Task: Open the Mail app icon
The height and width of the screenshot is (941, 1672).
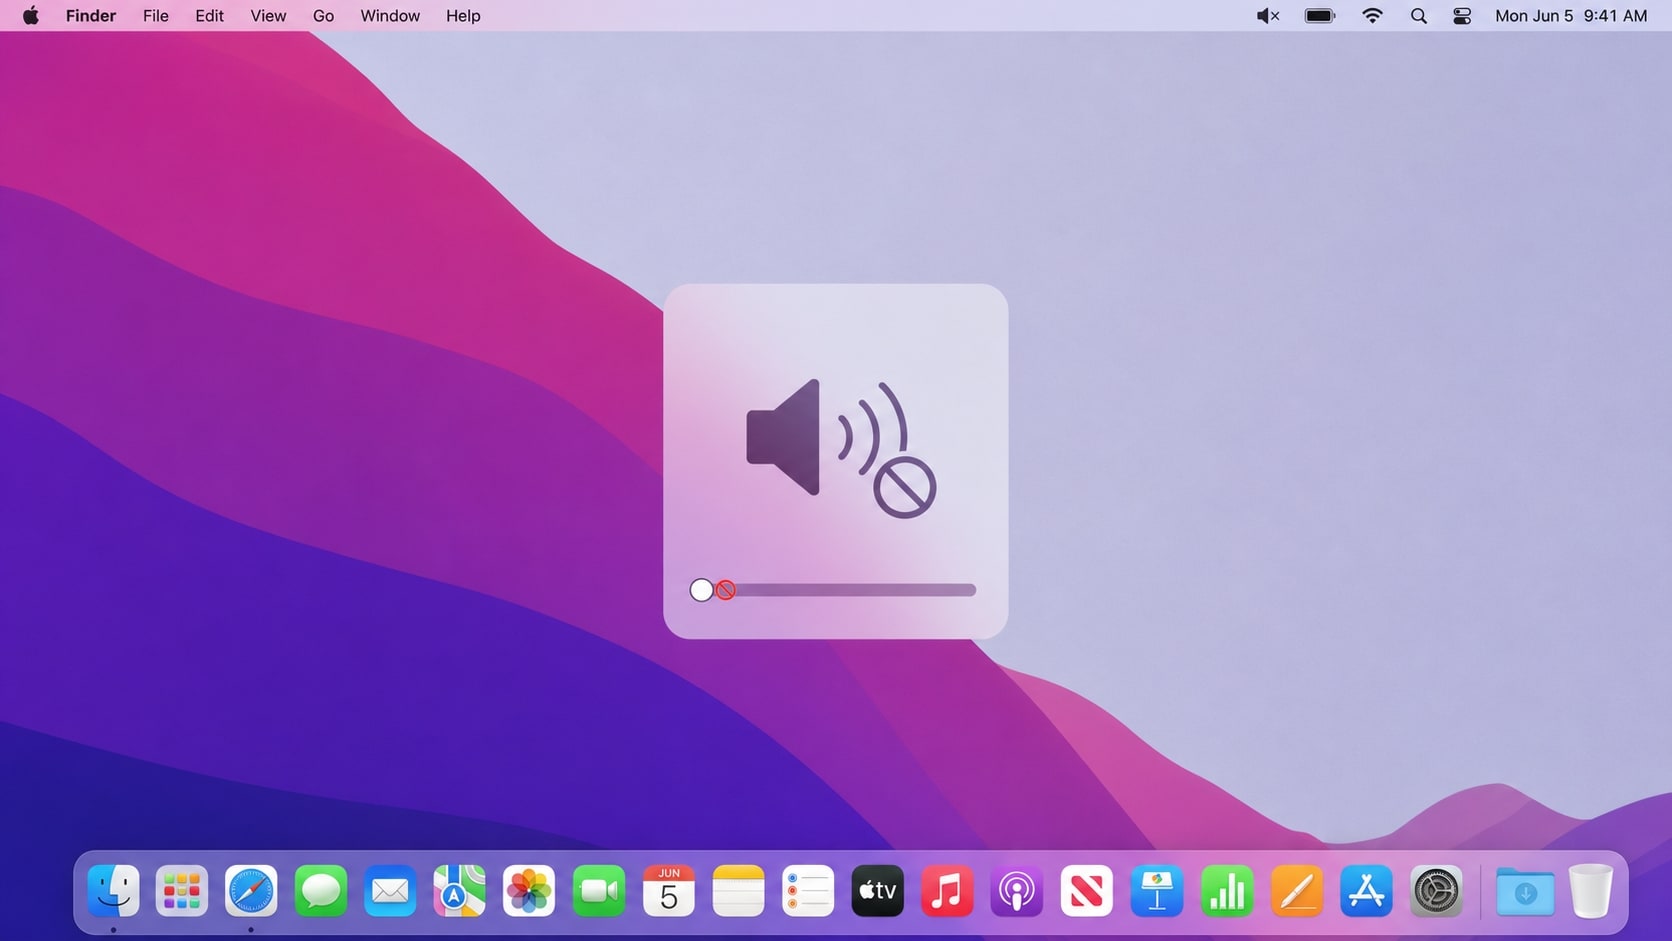Action: click(390, 890)
